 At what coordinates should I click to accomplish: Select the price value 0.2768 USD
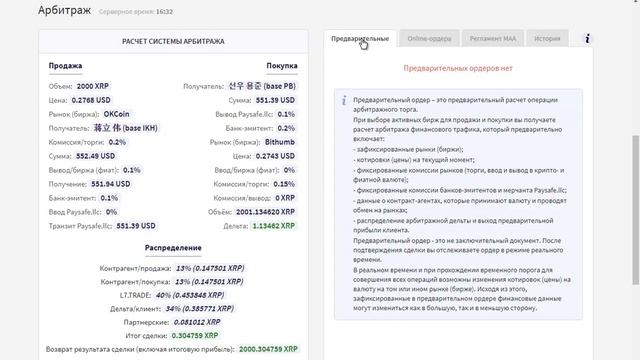[91, 100]
